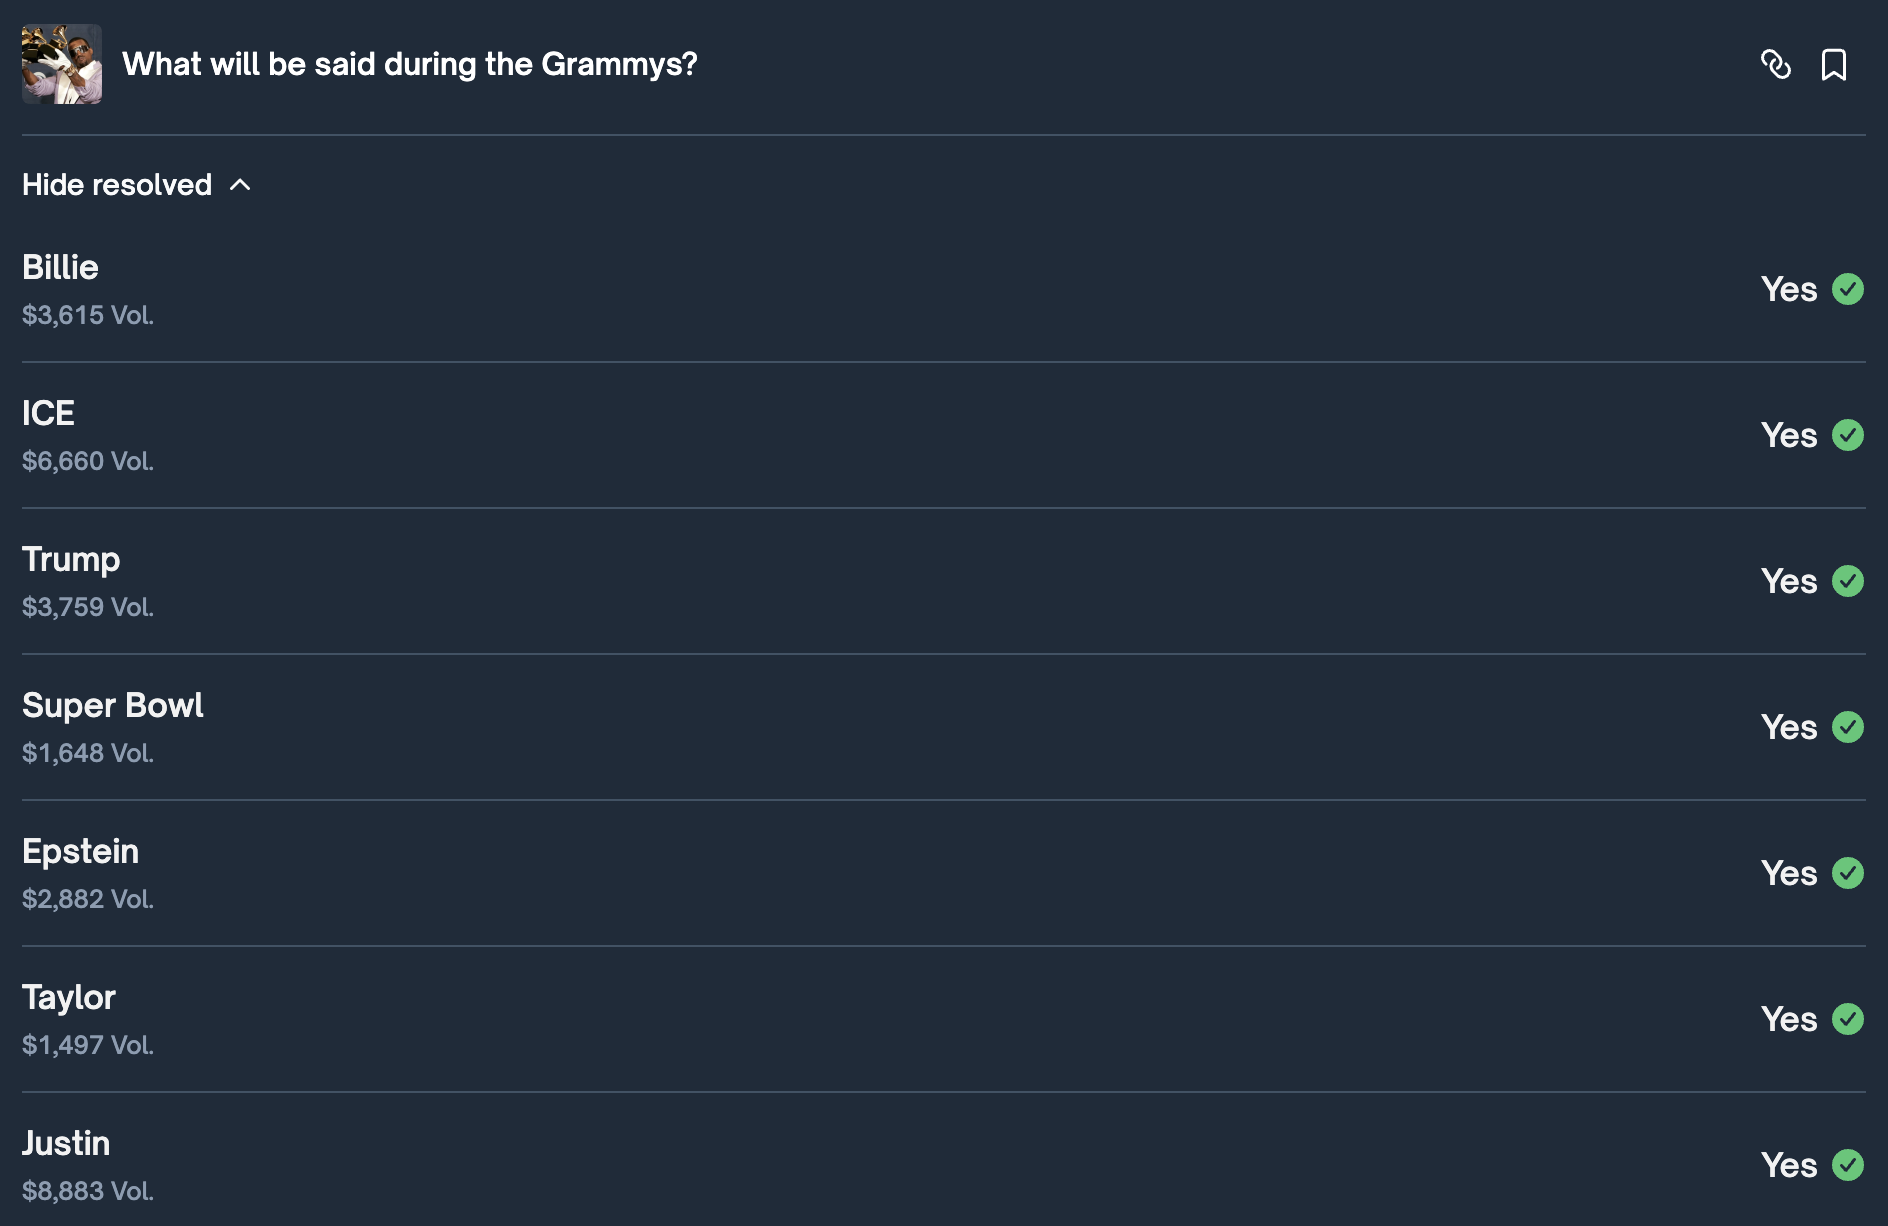Click the green checkmark for Trump
This screenshot has width=1888, height=1226.
click(x=1847, y=581)
